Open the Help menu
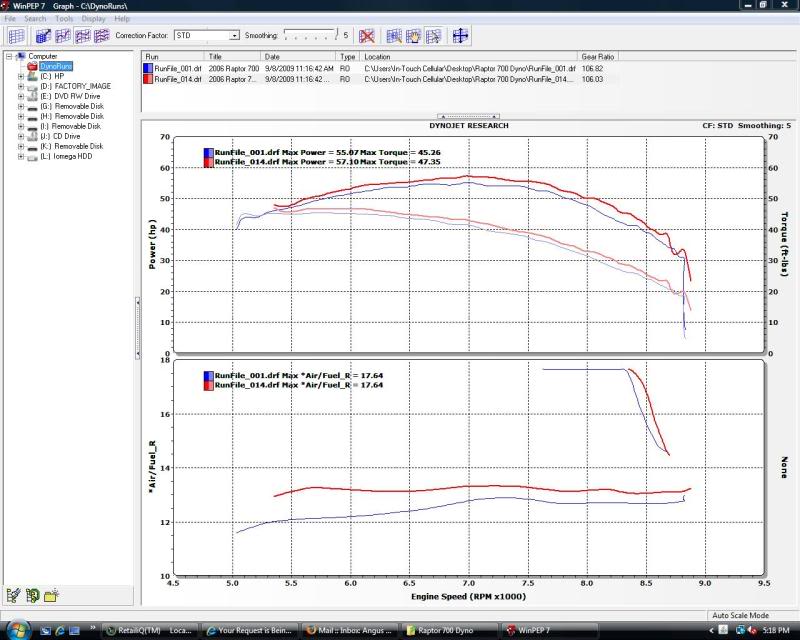 (122, 18)
